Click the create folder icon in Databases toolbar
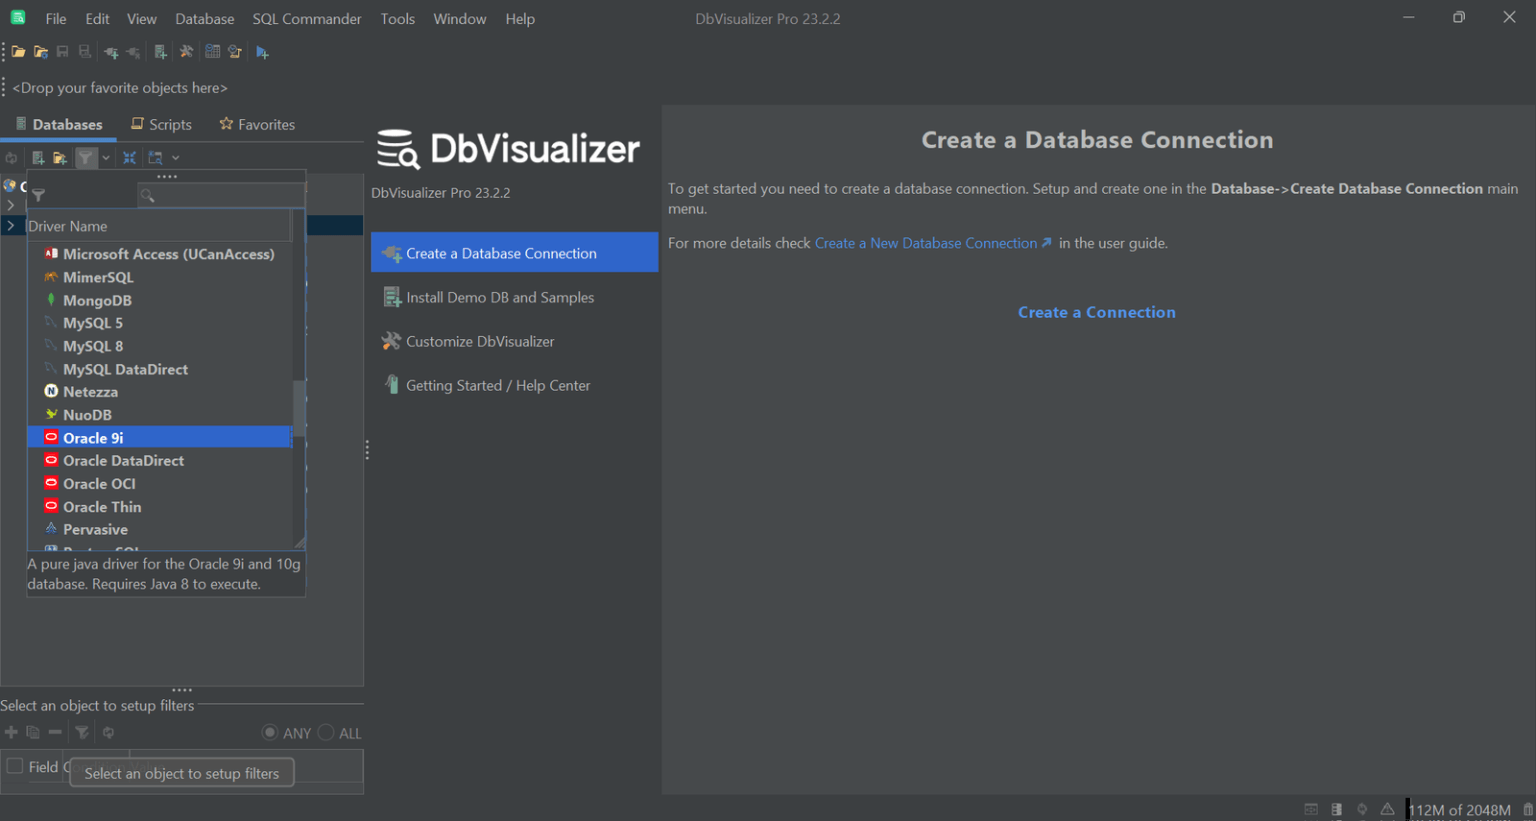Screen dimensions: 1536x821 [60, 158]
